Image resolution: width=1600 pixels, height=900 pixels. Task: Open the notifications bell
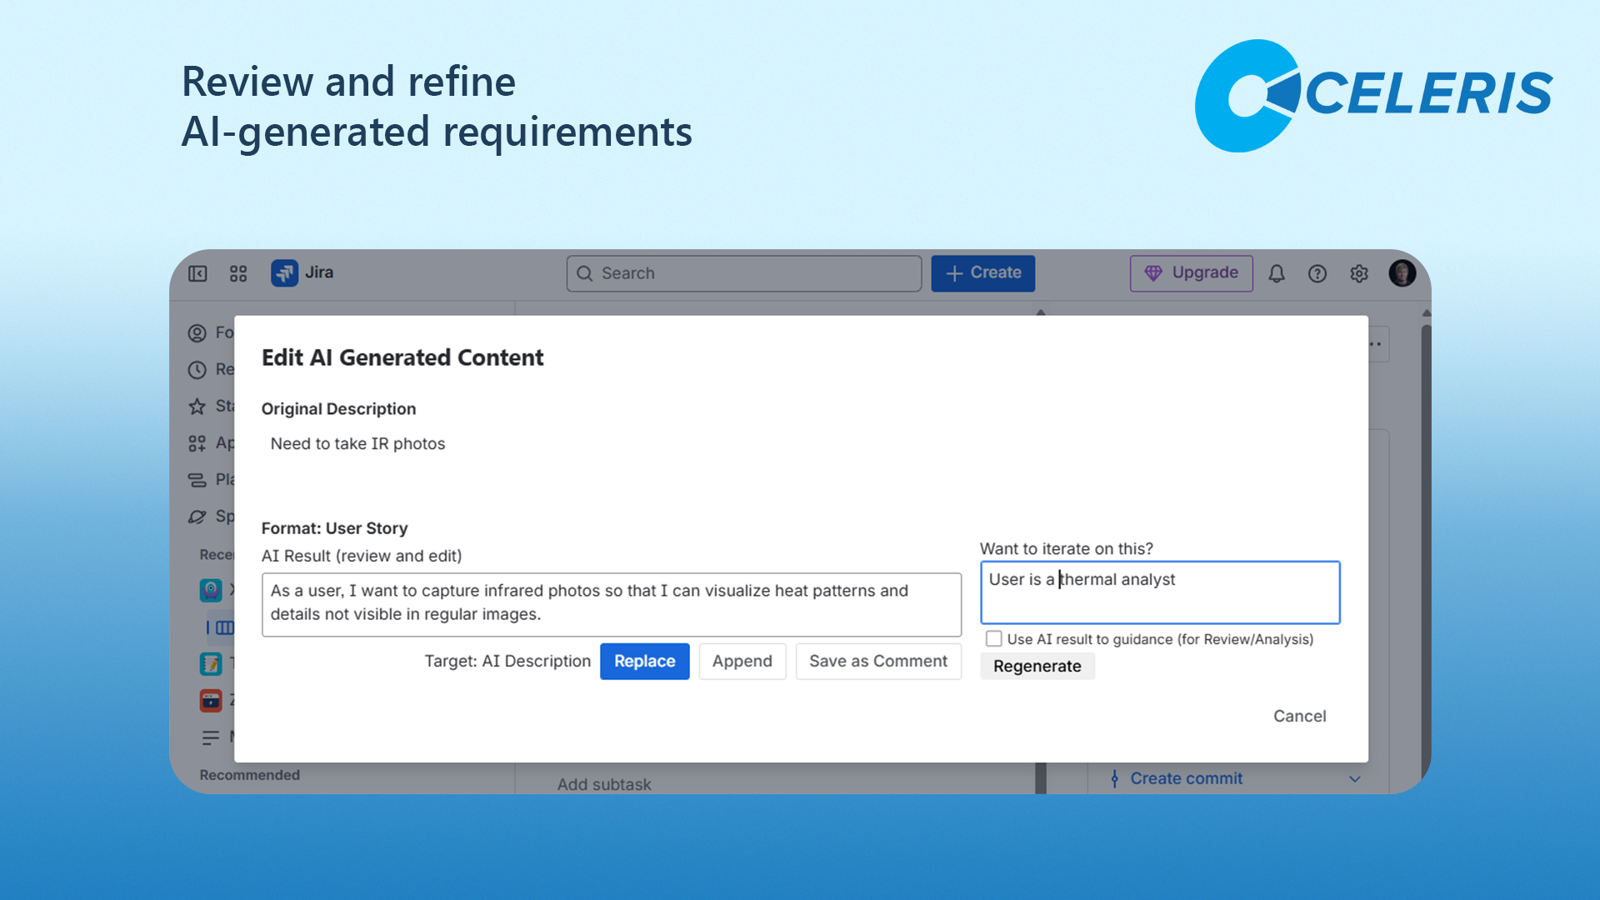coord(1277,273)
